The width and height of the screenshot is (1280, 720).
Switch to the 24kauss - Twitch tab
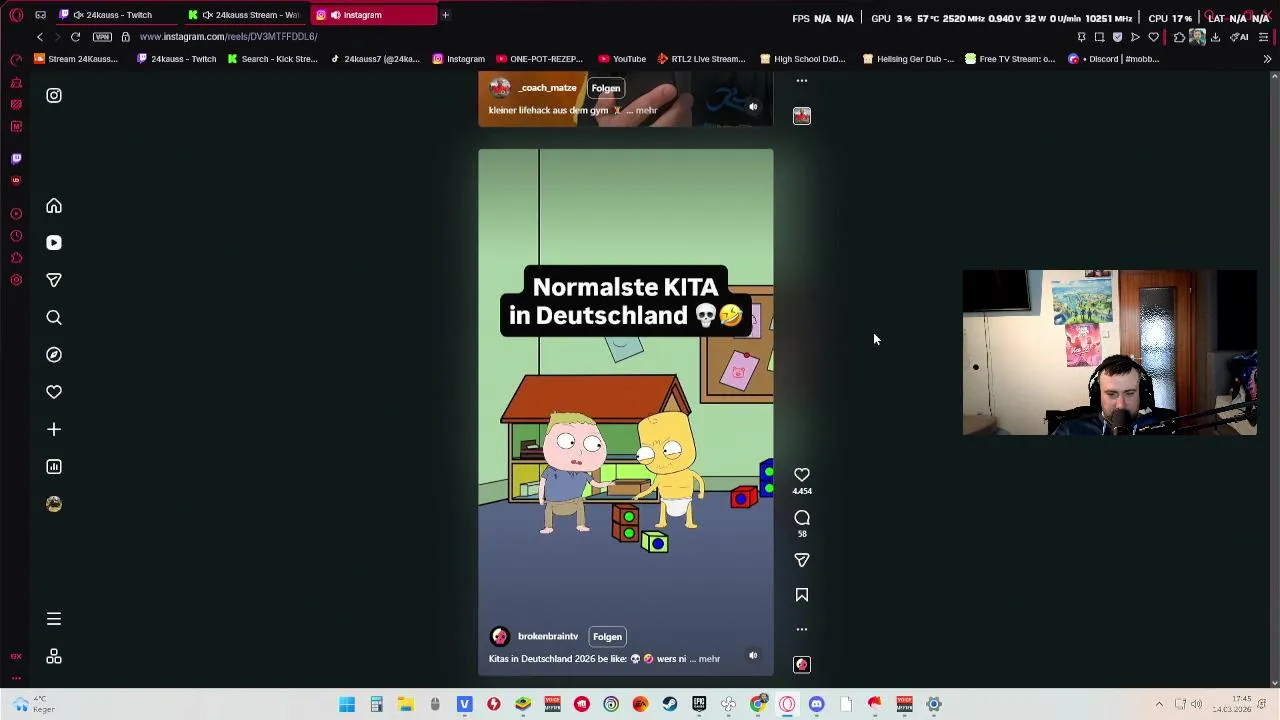click(119, 15)
